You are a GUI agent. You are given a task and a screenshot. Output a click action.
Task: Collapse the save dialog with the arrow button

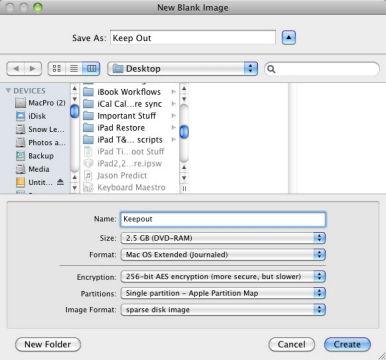click(289, 38)
